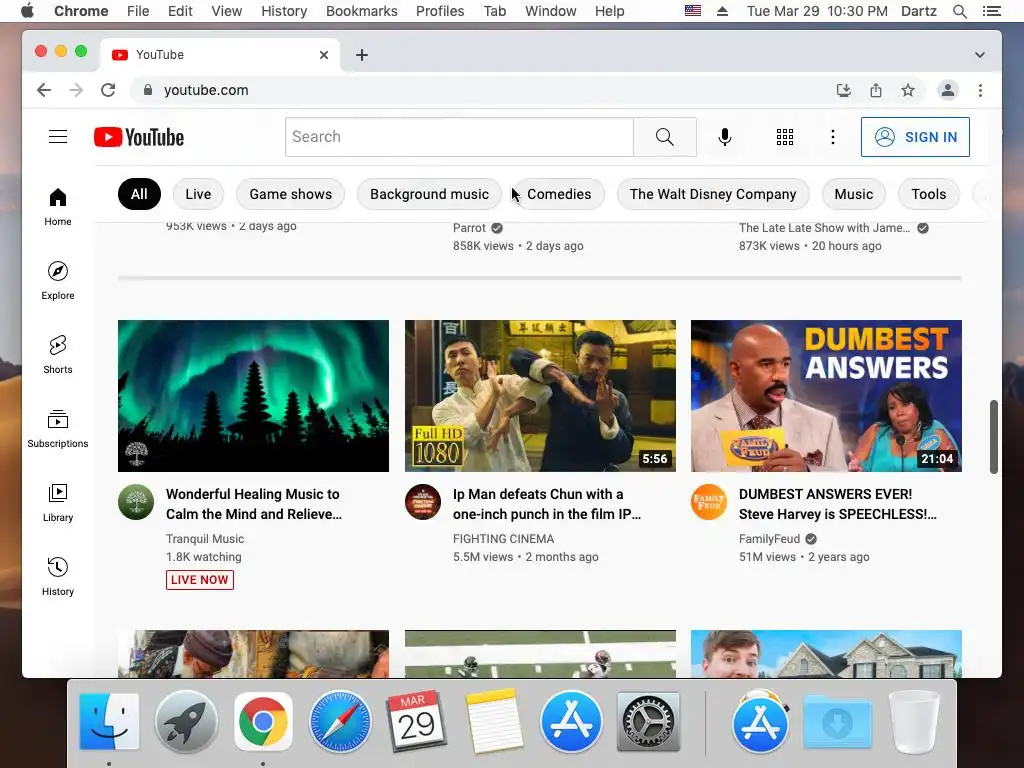Select the Game shows filter chip
This screenshot has width=1024, height=768.
pyautogui.click(x=291, y=194)
